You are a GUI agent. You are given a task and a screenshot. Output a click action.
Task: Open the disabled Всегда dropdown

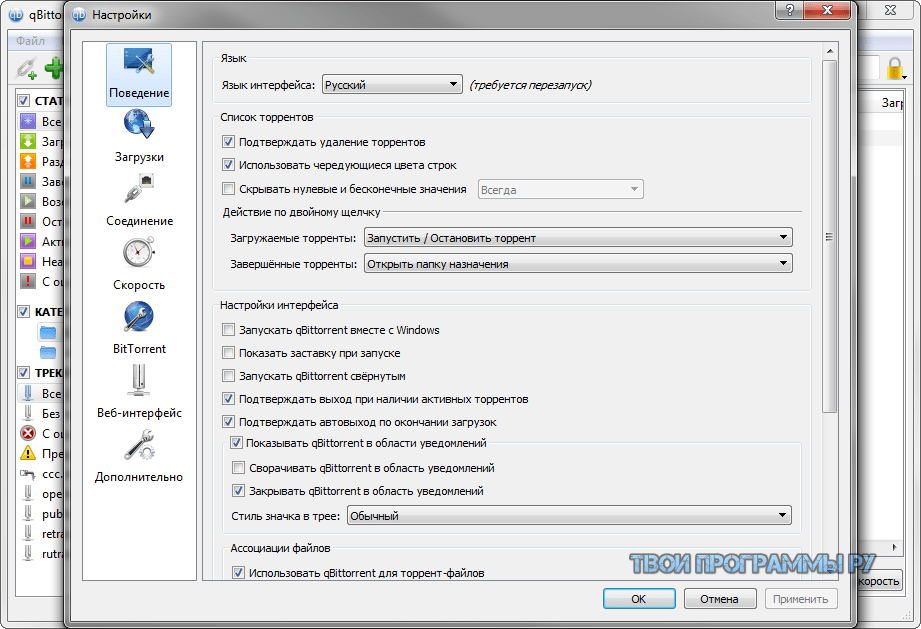[x=560, y=190]
